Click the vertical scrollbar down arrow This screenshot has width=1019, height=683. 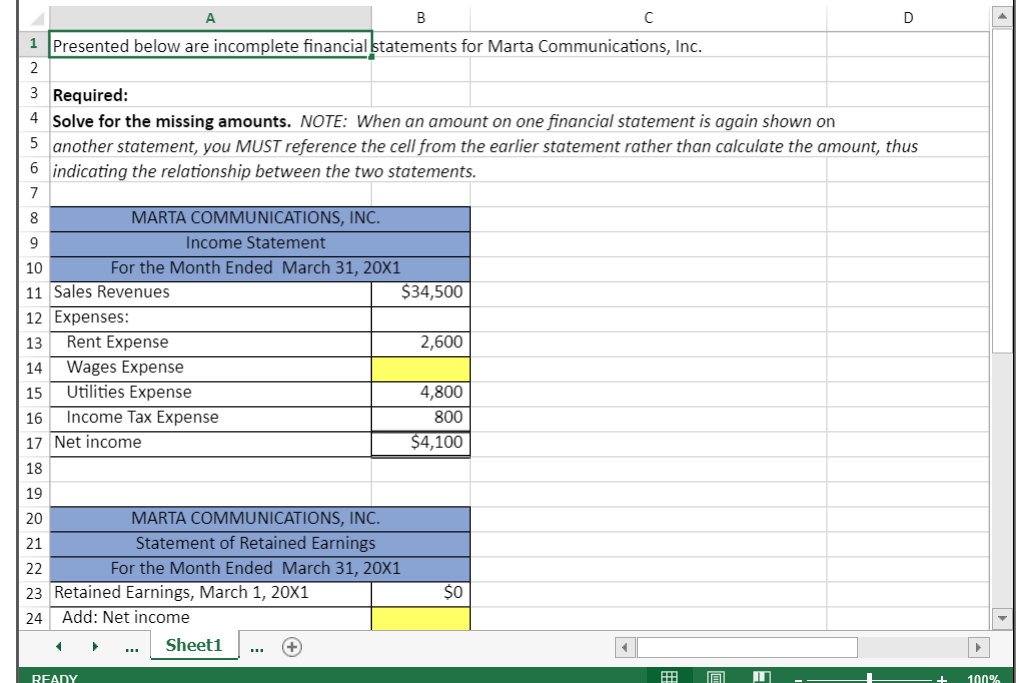tap(1003, 617)
